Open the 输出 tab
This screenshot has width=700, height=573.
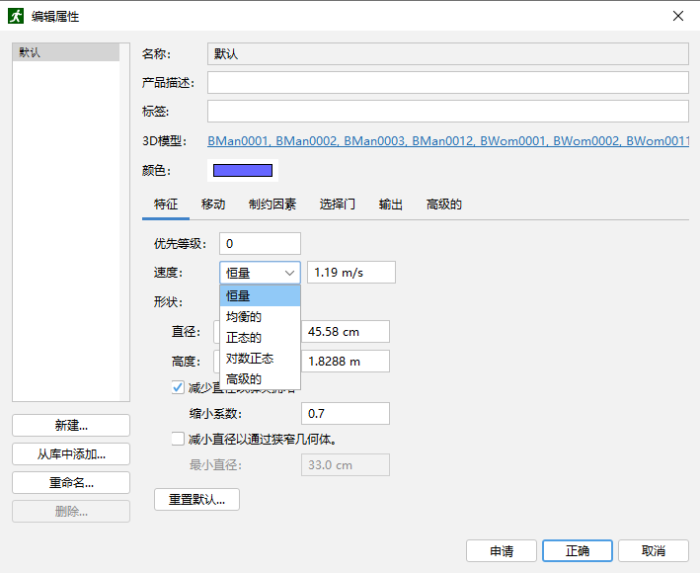390,204
